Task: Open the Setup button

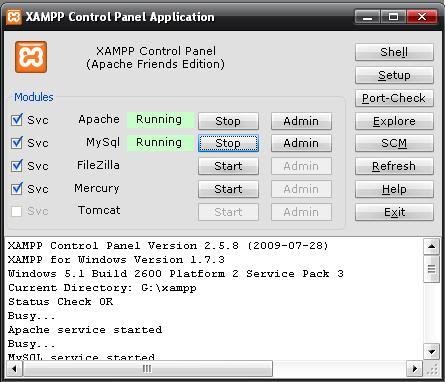Action: click(394, 75)
